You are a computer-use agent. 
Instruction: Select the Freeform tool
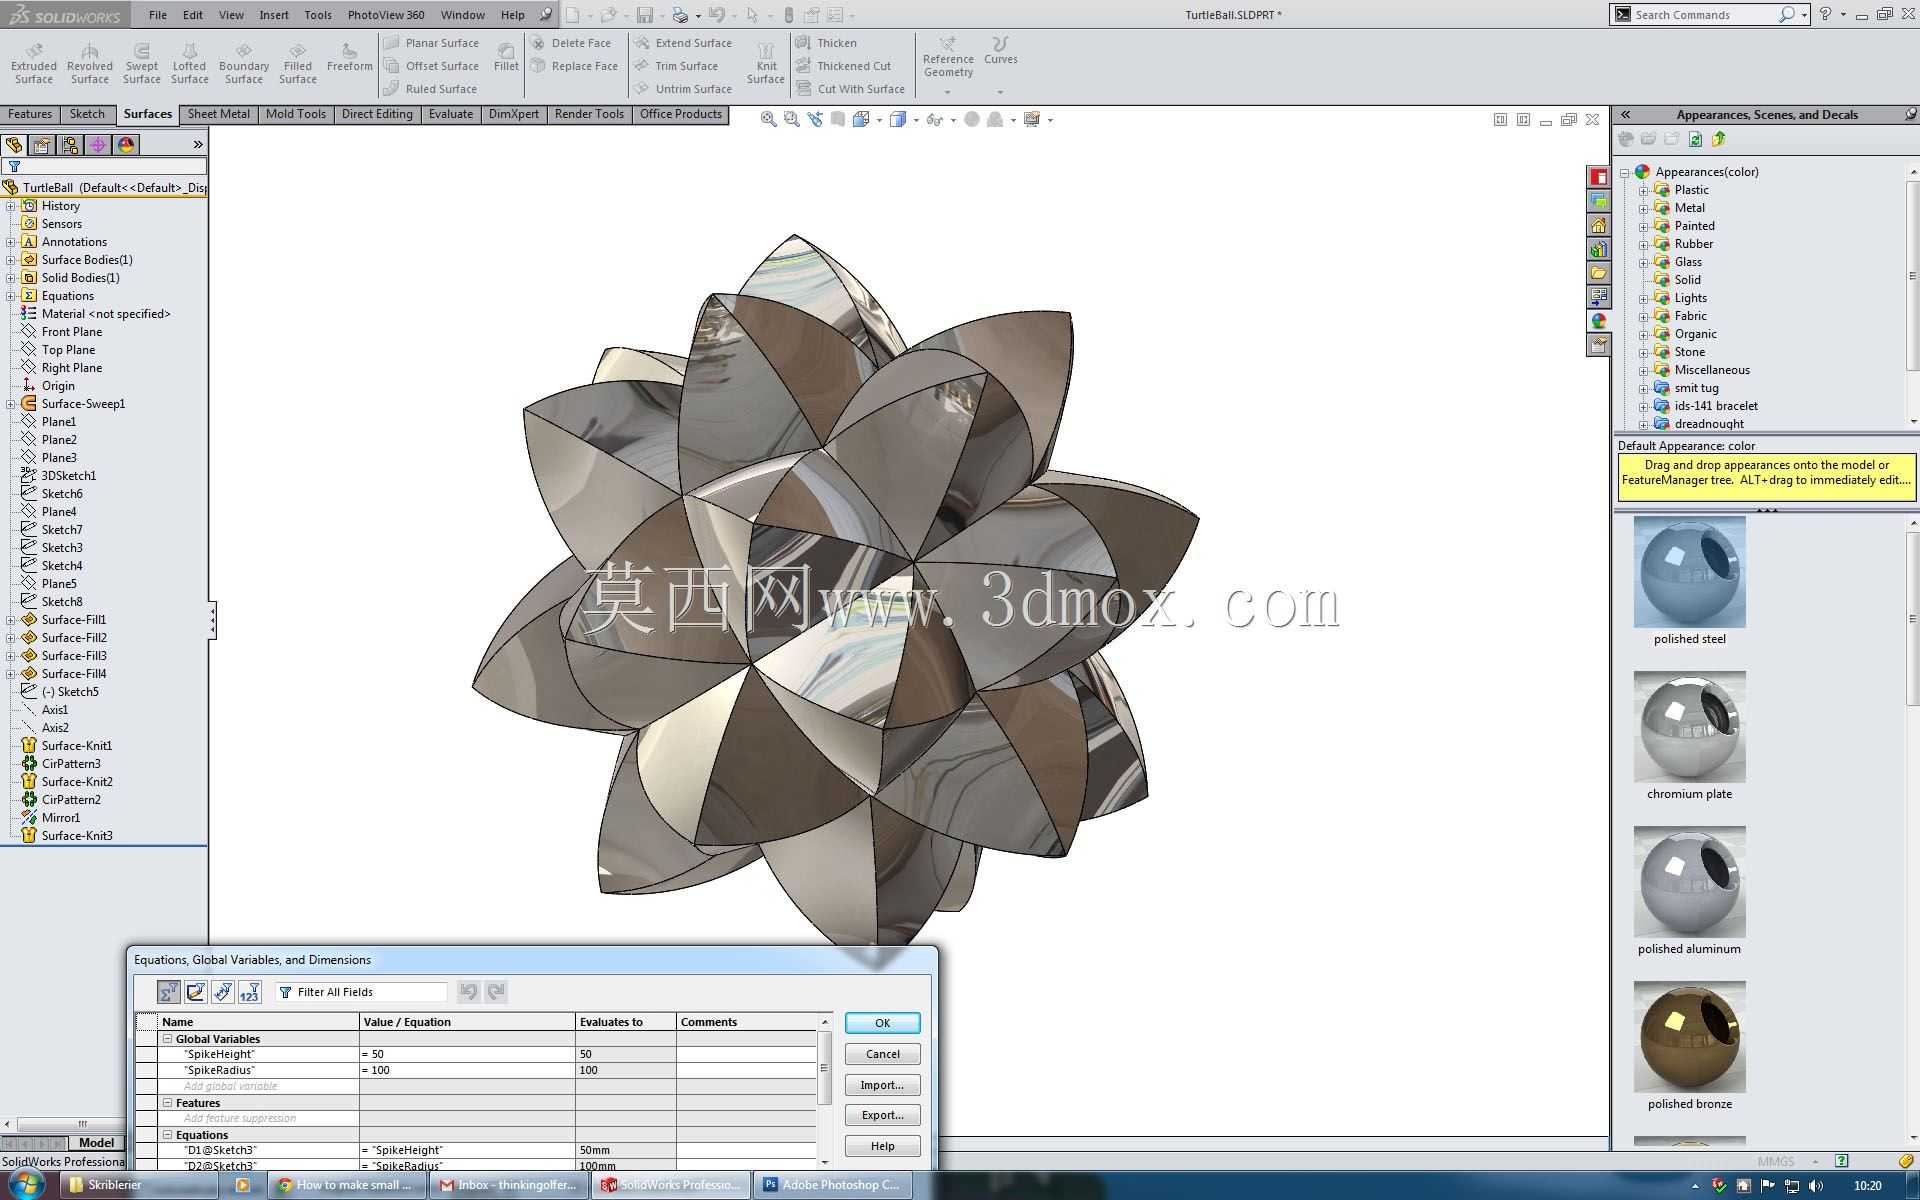tap(349, 57)
